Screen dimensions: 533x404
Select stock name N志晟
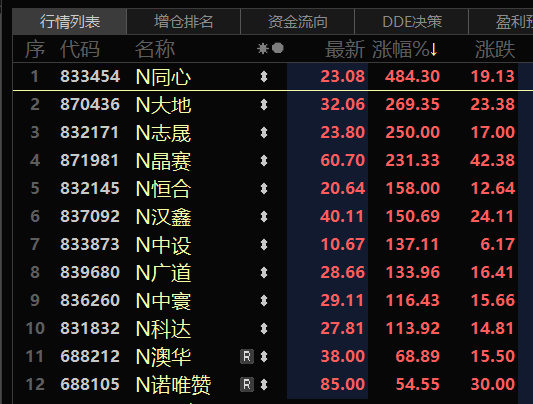click(x=163, y=133)
